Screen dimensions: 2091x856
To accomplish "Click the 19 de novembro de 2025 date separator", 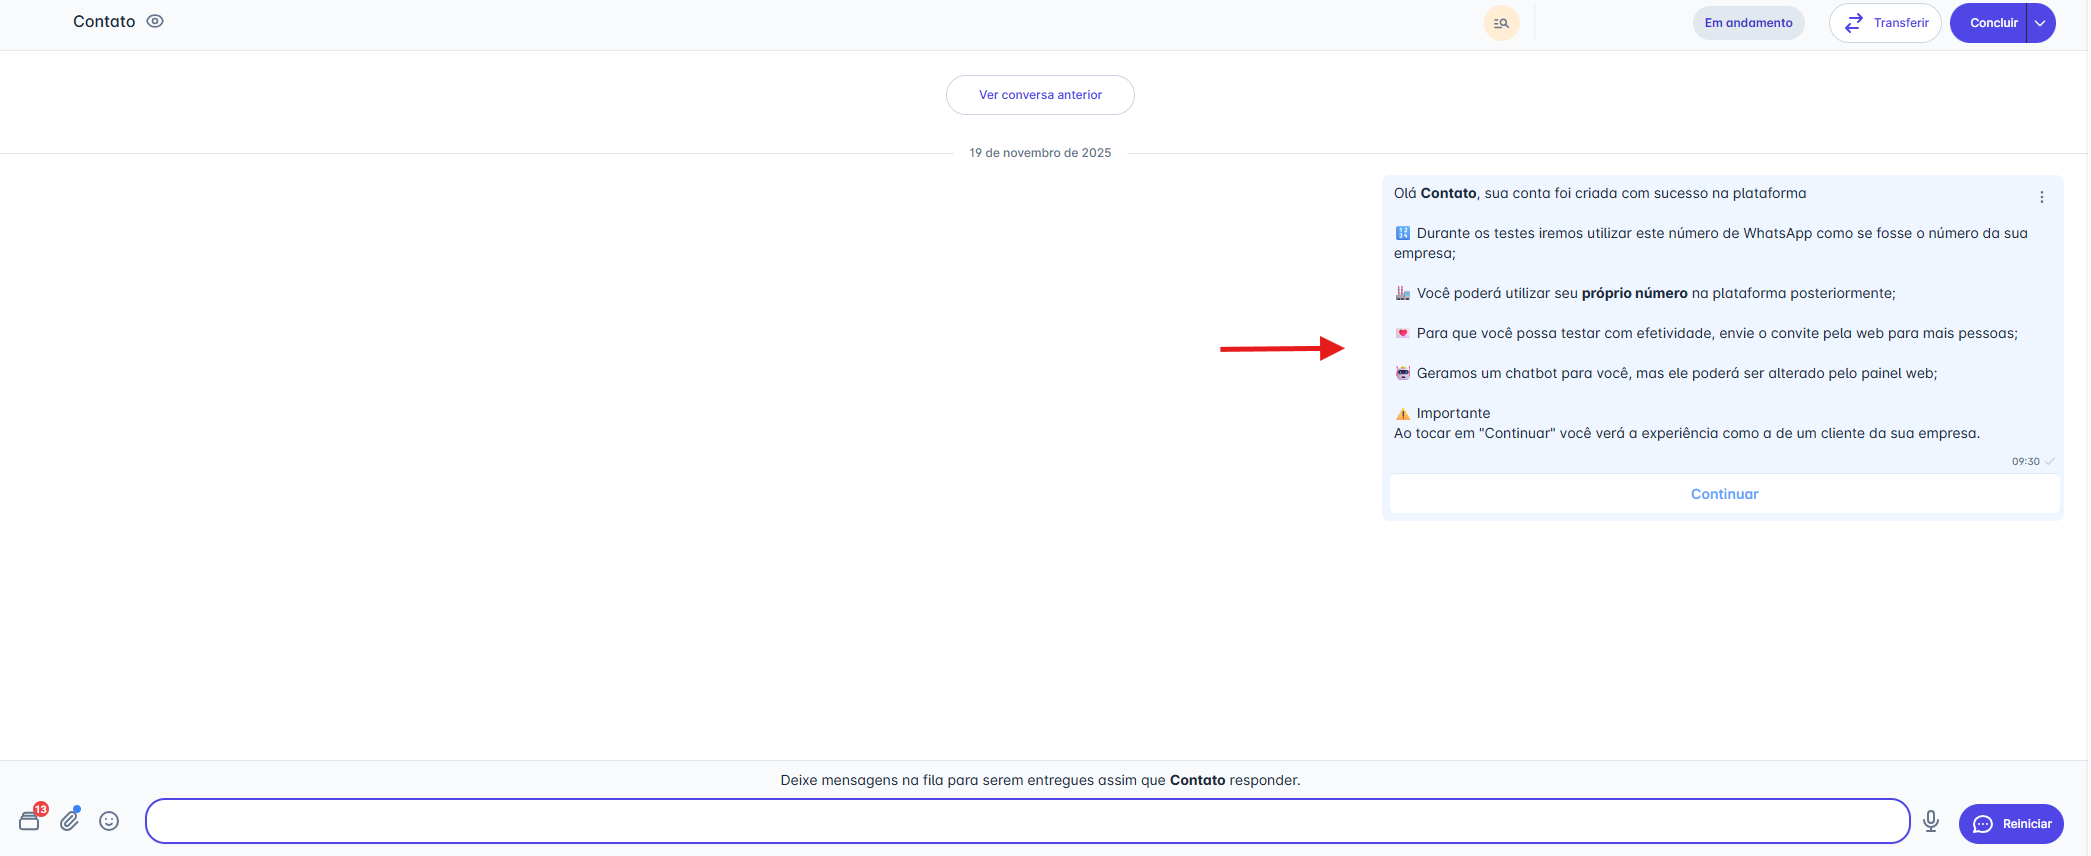I will tap(1040, 153).
